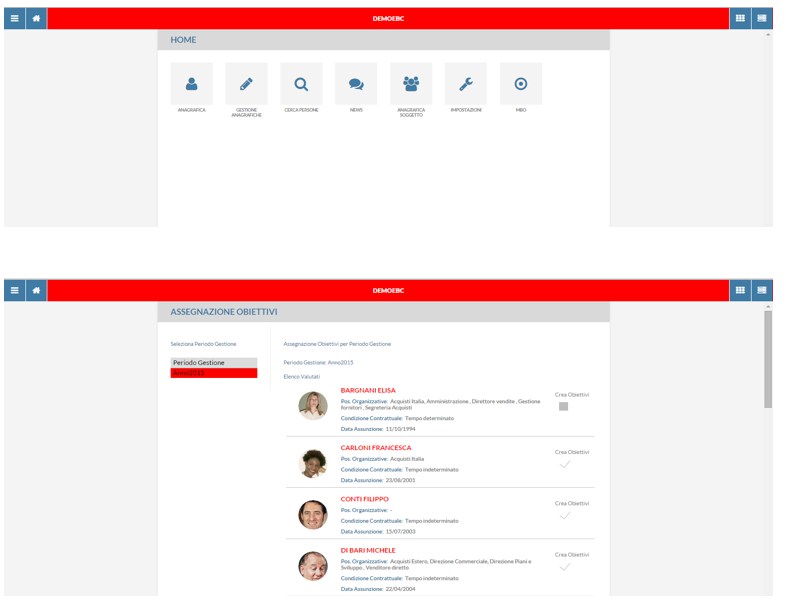
Task: Click scroll up arrow in Assegnazione Obiettivi window
Action: click(x=768, y=306)
